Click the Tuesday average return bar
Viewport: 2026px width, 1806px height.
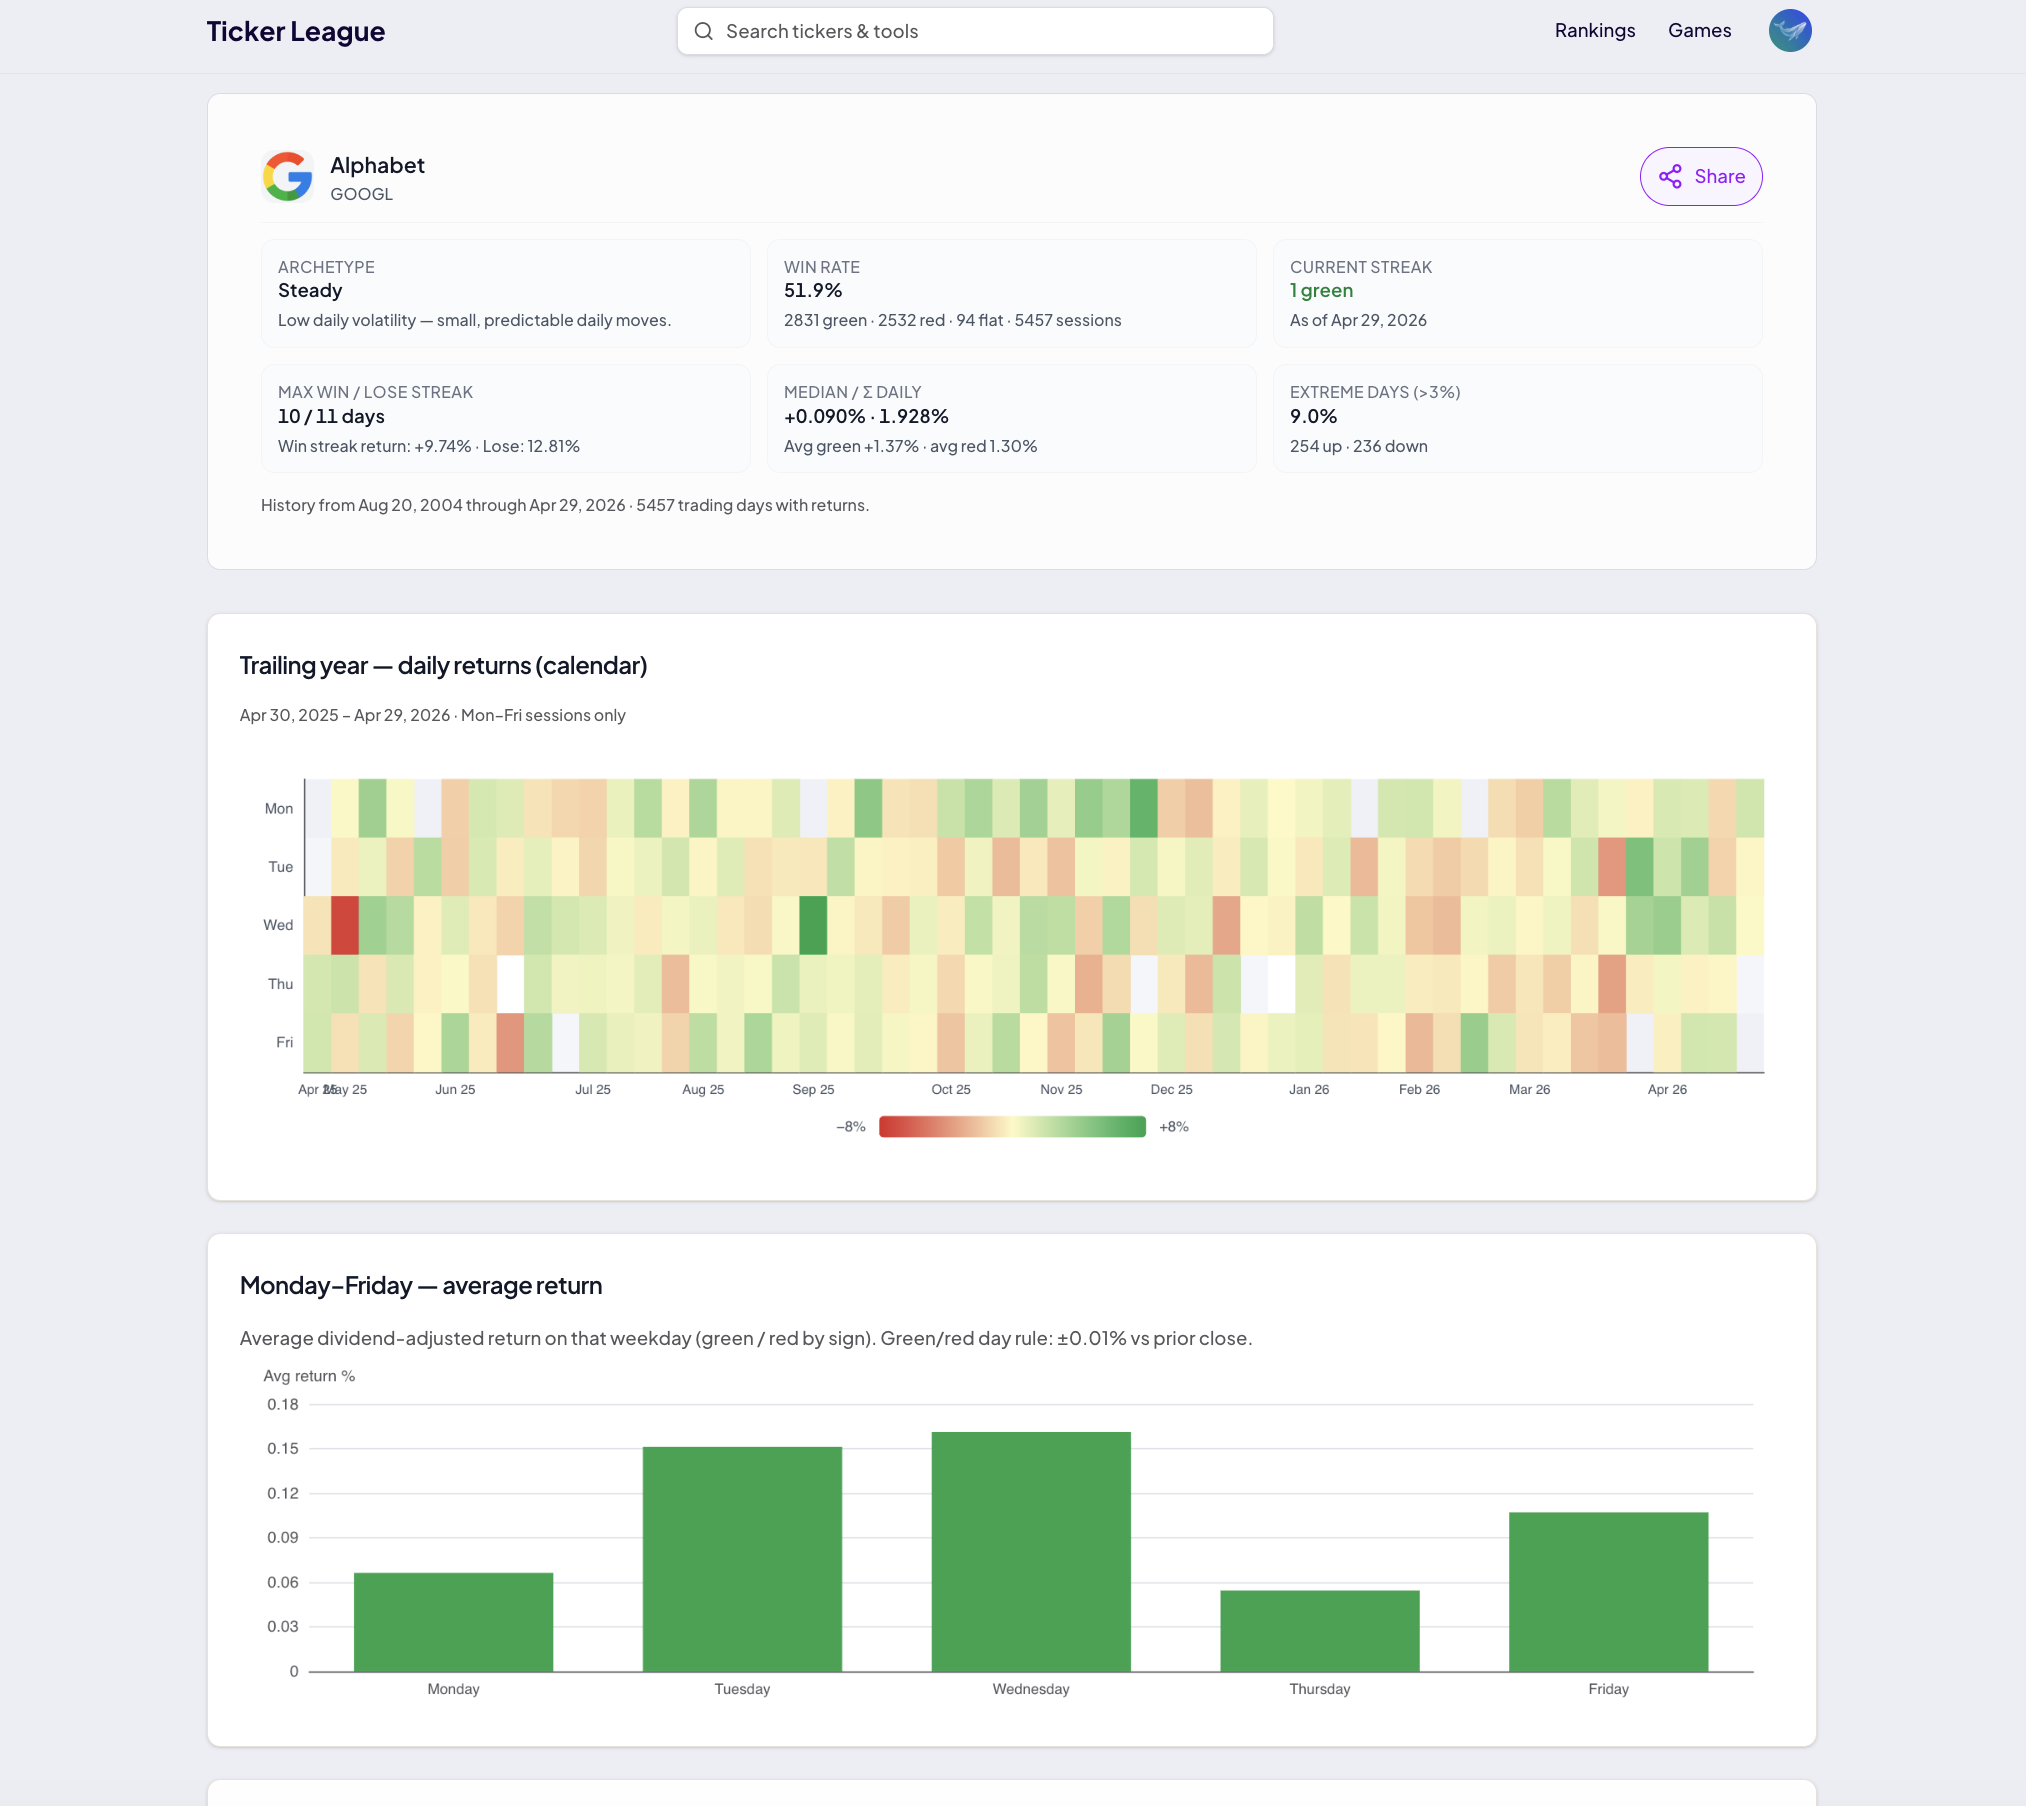click(x=742, y=1559)
